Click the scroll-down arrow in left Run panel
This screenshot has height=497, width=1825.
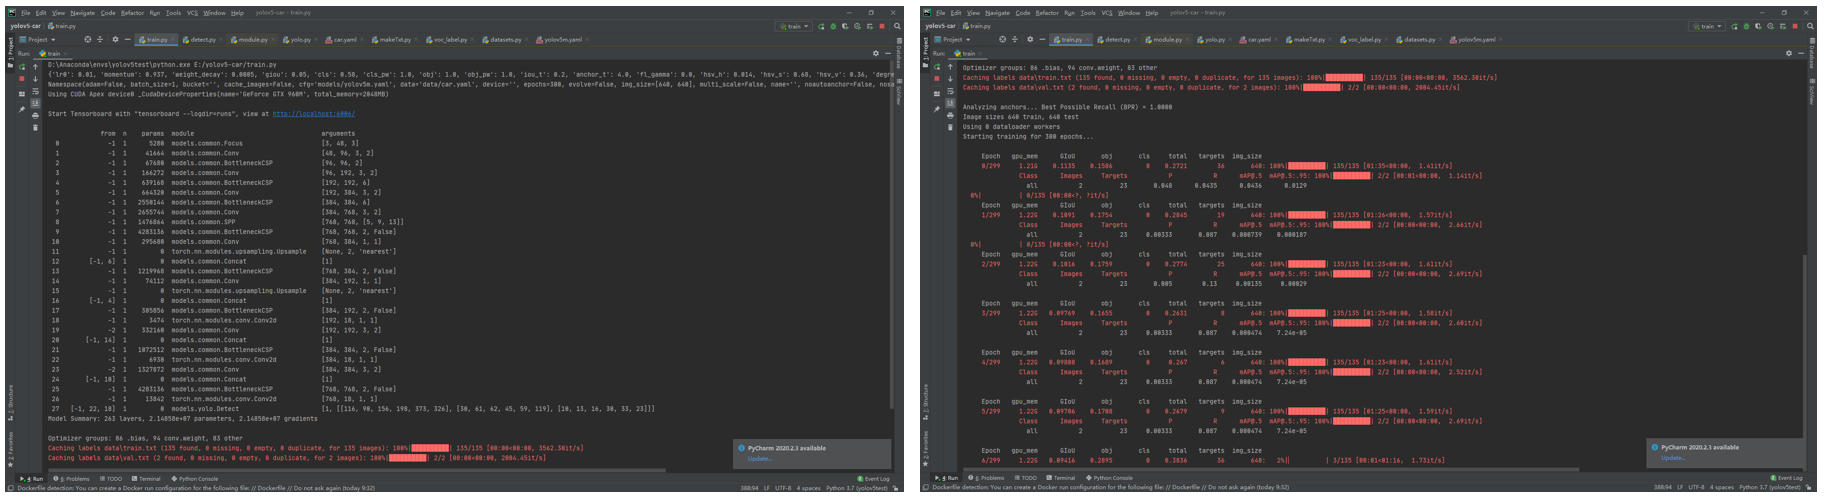click(35, 79)
